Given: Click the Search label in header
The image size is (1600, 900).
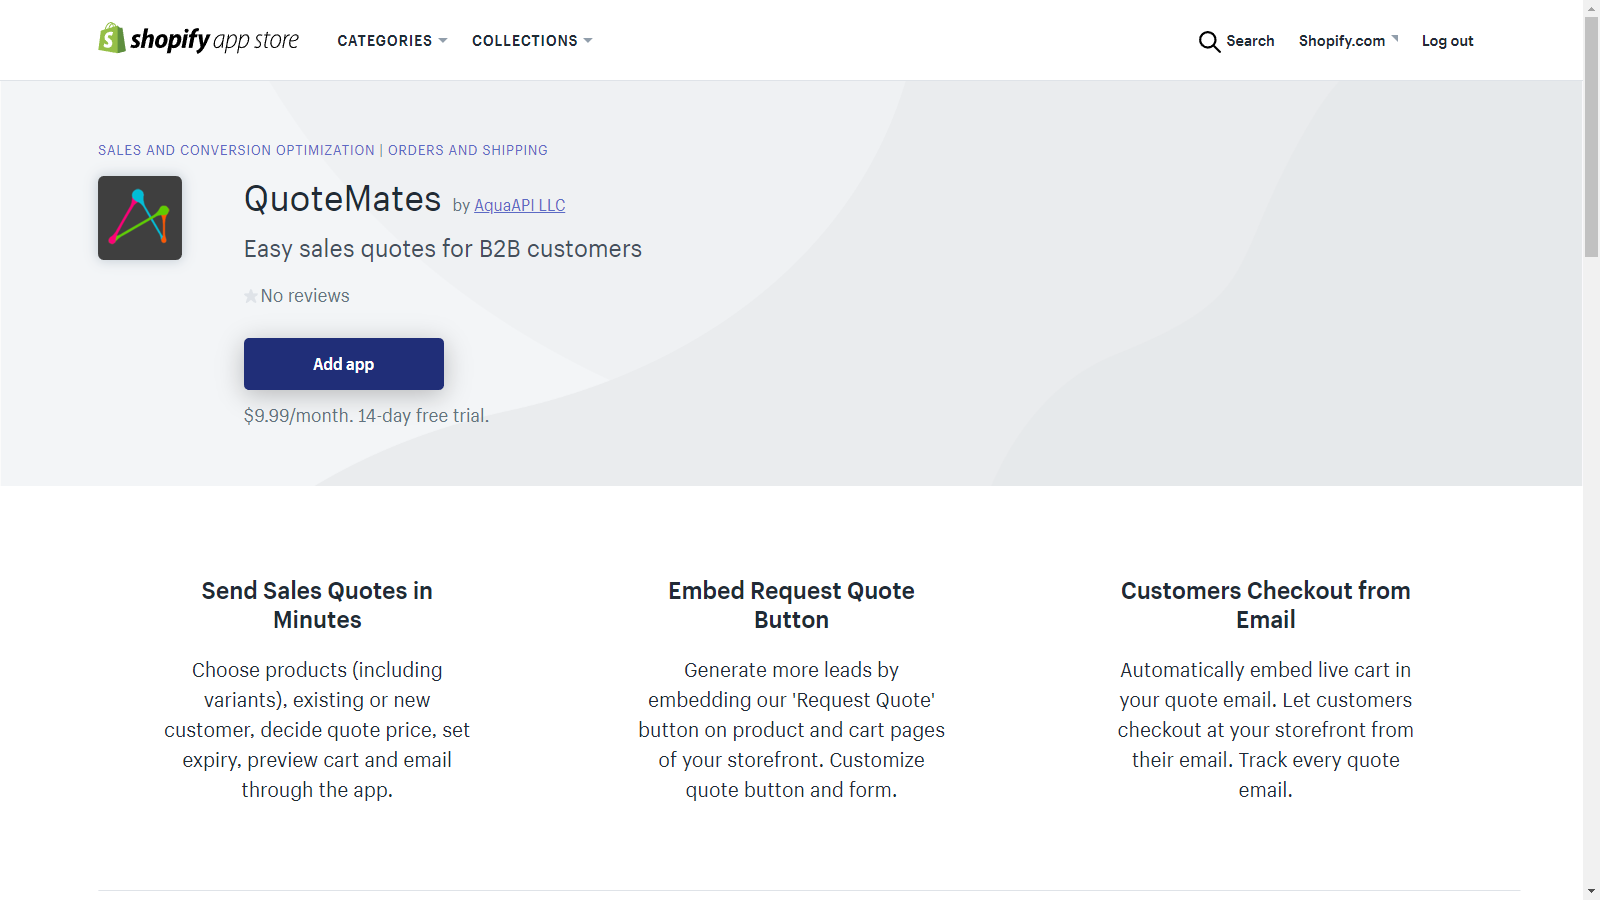Looking at the screenshot, I should coord(1250,41).
